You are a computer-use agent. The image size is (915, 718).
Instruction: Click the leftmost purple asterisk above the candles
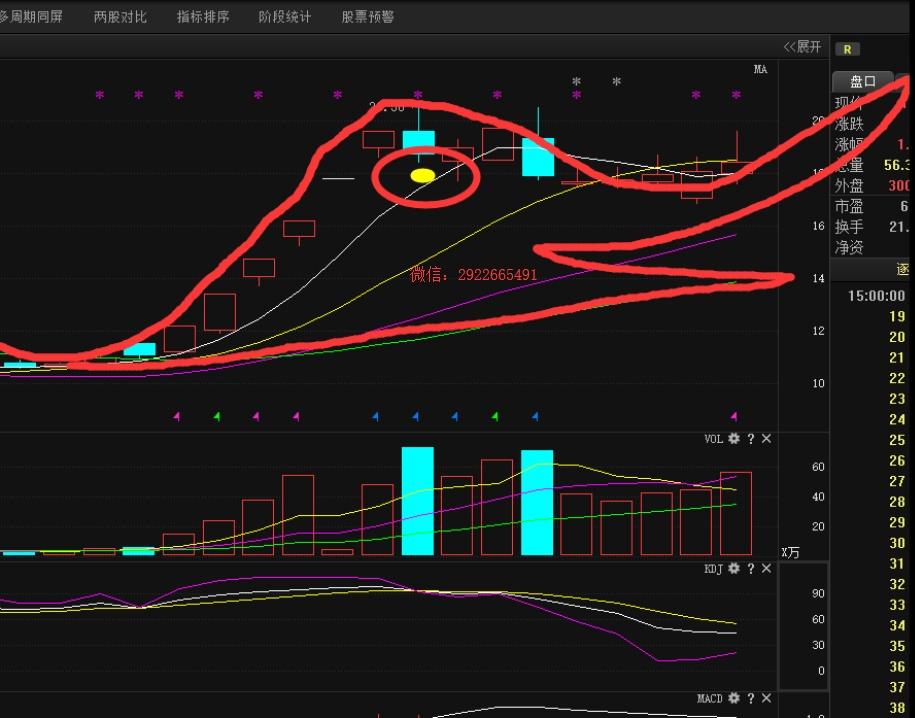pos(100,95)
